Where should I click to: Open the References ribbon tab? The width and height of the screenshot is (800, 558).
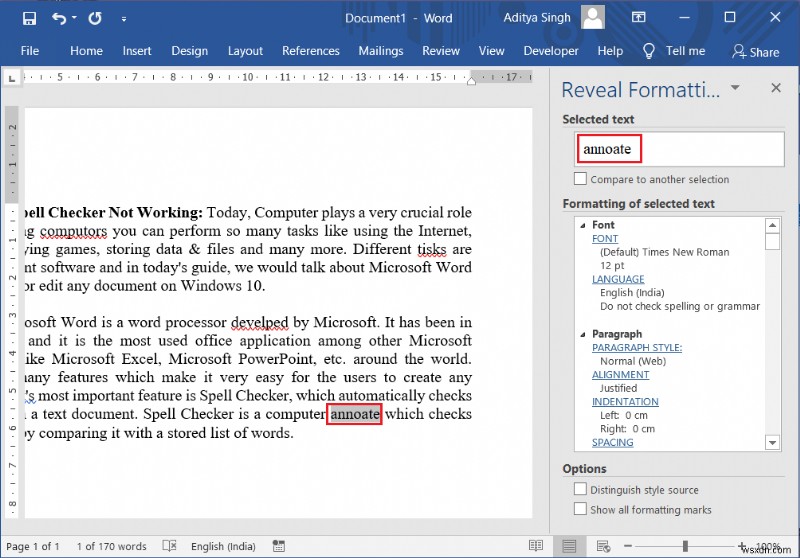pyautogui.click(x=310, y=51)
